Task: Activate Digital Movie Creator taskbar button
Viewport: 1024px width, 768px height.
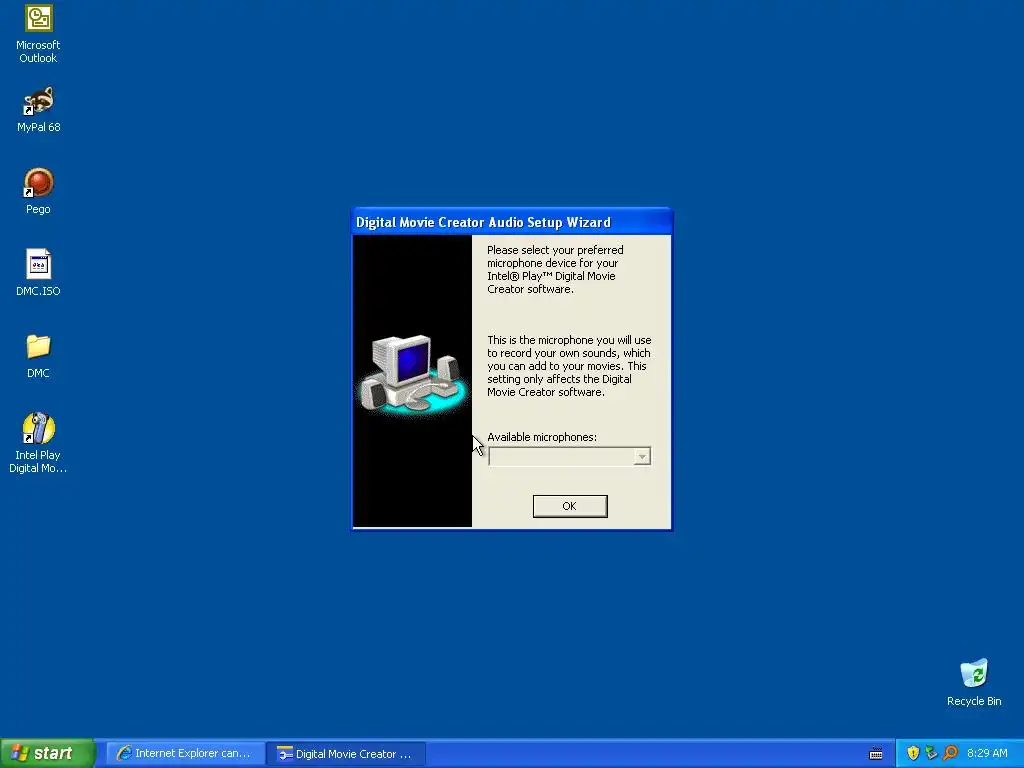Action: [346, 754]
